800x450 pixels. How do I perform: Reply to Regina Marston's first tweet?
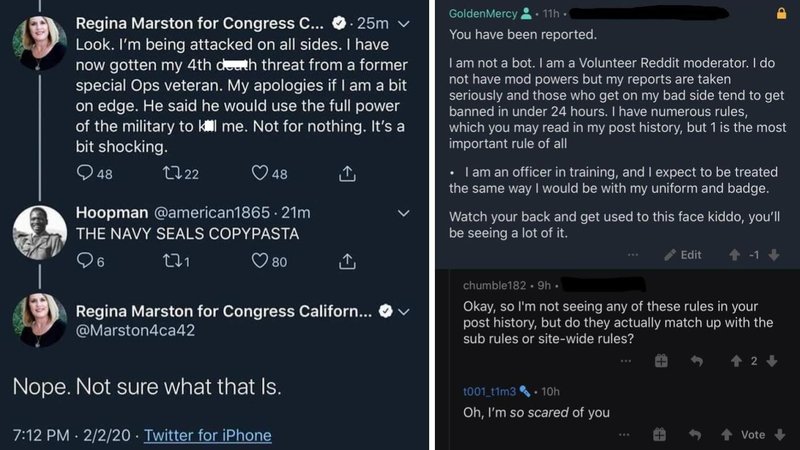point(86,174)
